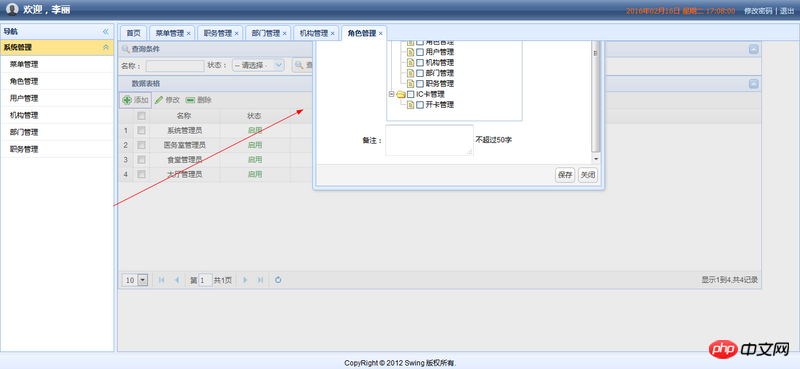Screen dimensions: 800x369
Task: Open the 状态 请选择 dropdown
Action: click(258, 65)
